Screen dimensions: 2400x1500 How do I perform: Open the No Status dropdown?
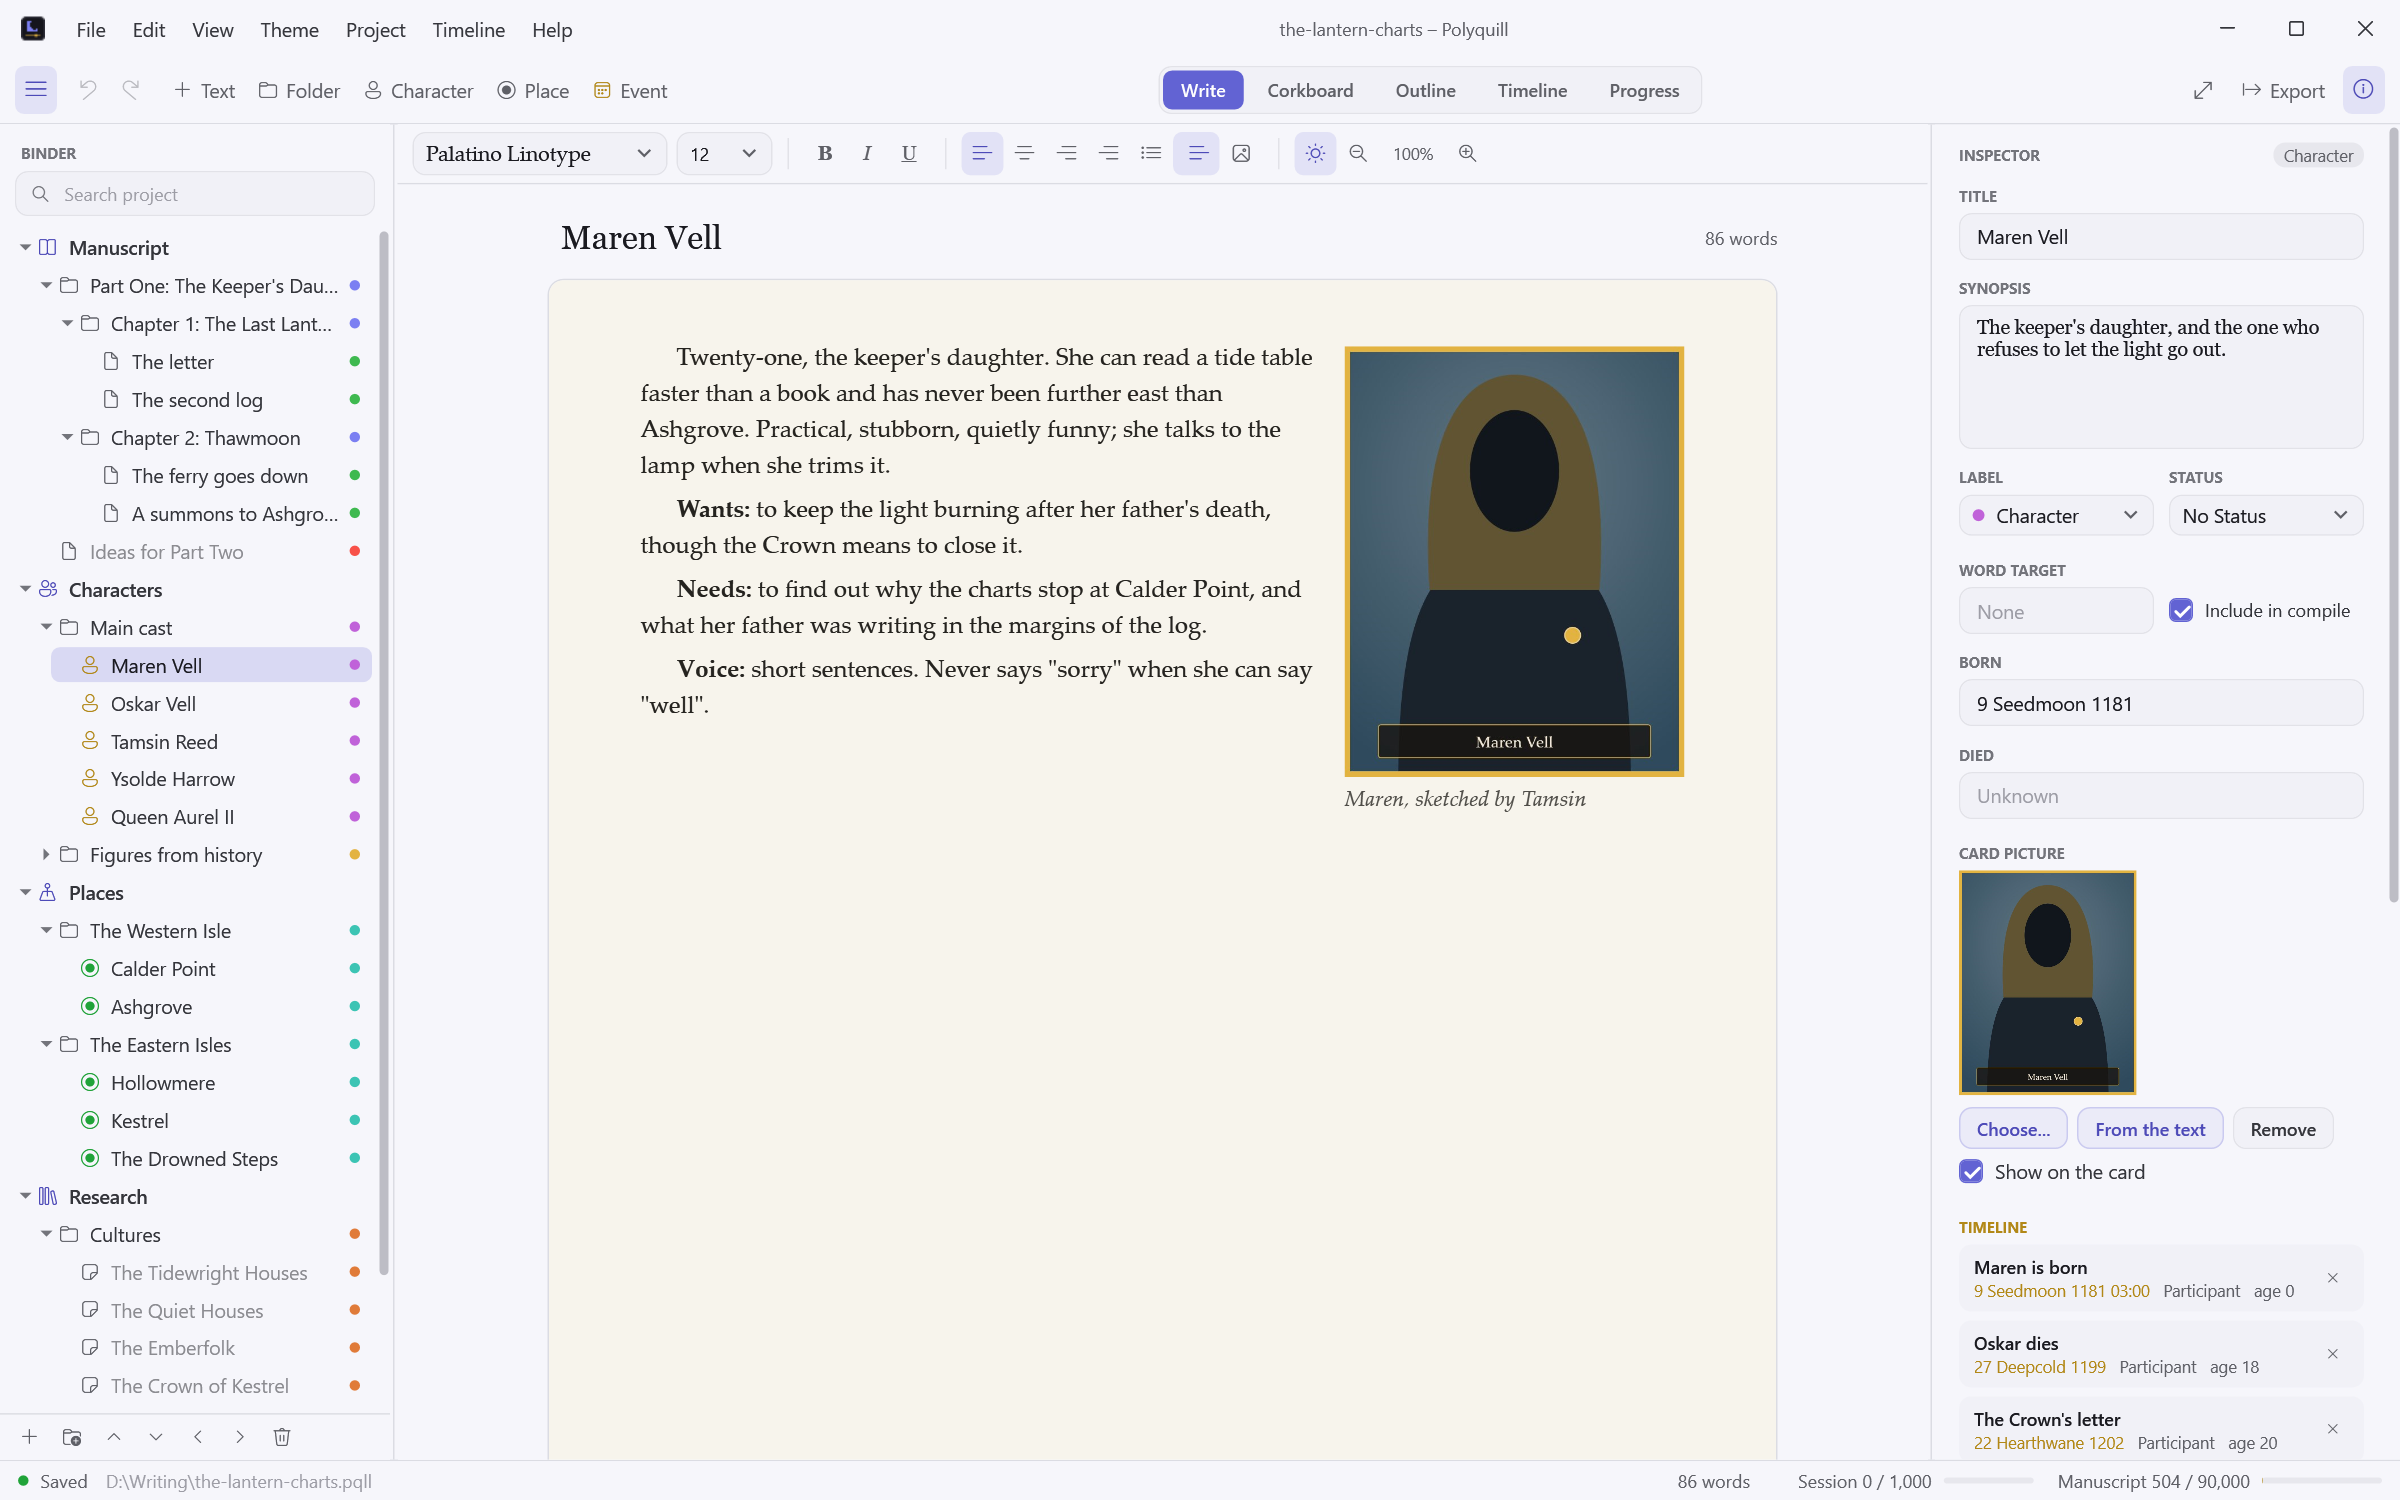pos(2265,516)
